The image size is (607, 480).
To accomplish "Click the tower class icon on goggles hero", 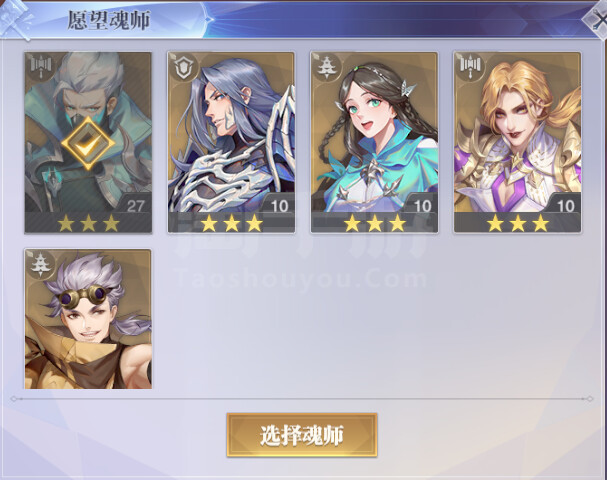I will pyautogui.click(x=41, y=264).
